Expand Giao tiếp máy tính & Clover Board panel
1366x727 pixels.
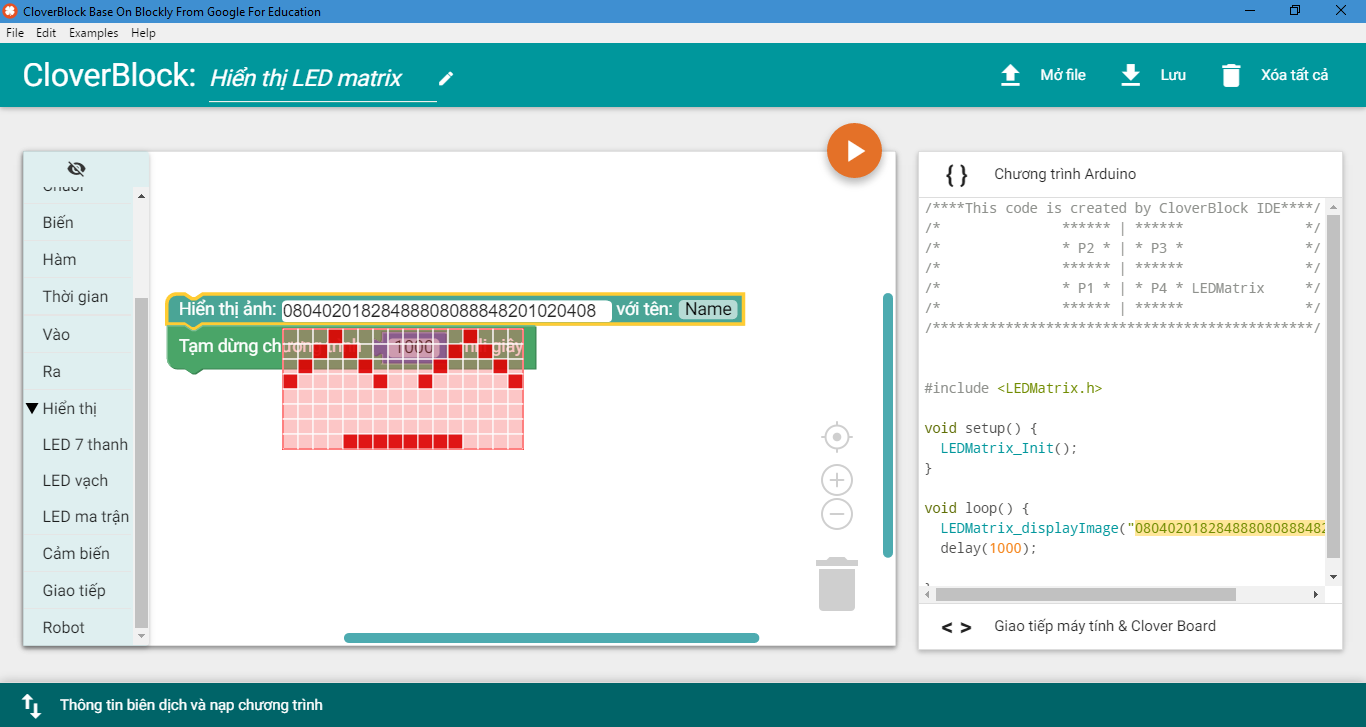(1104, 626)
